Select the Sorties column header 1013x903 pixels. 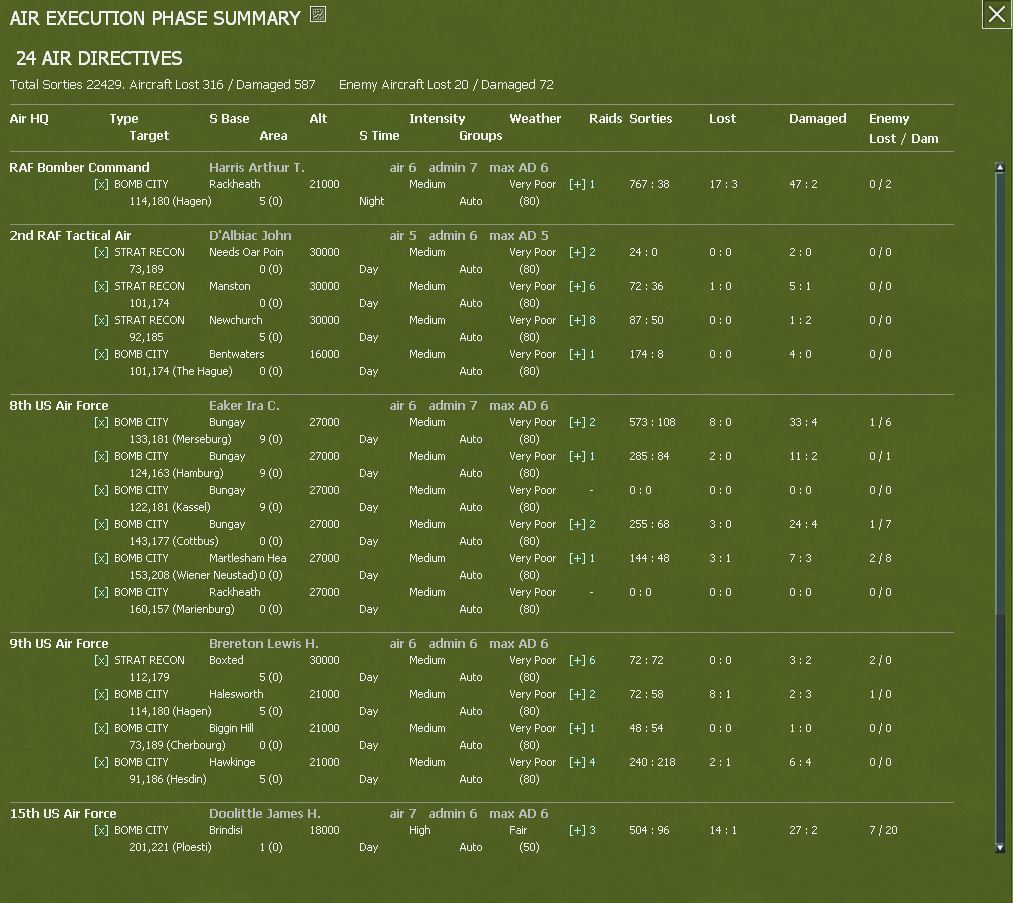[x=651, y=119]
